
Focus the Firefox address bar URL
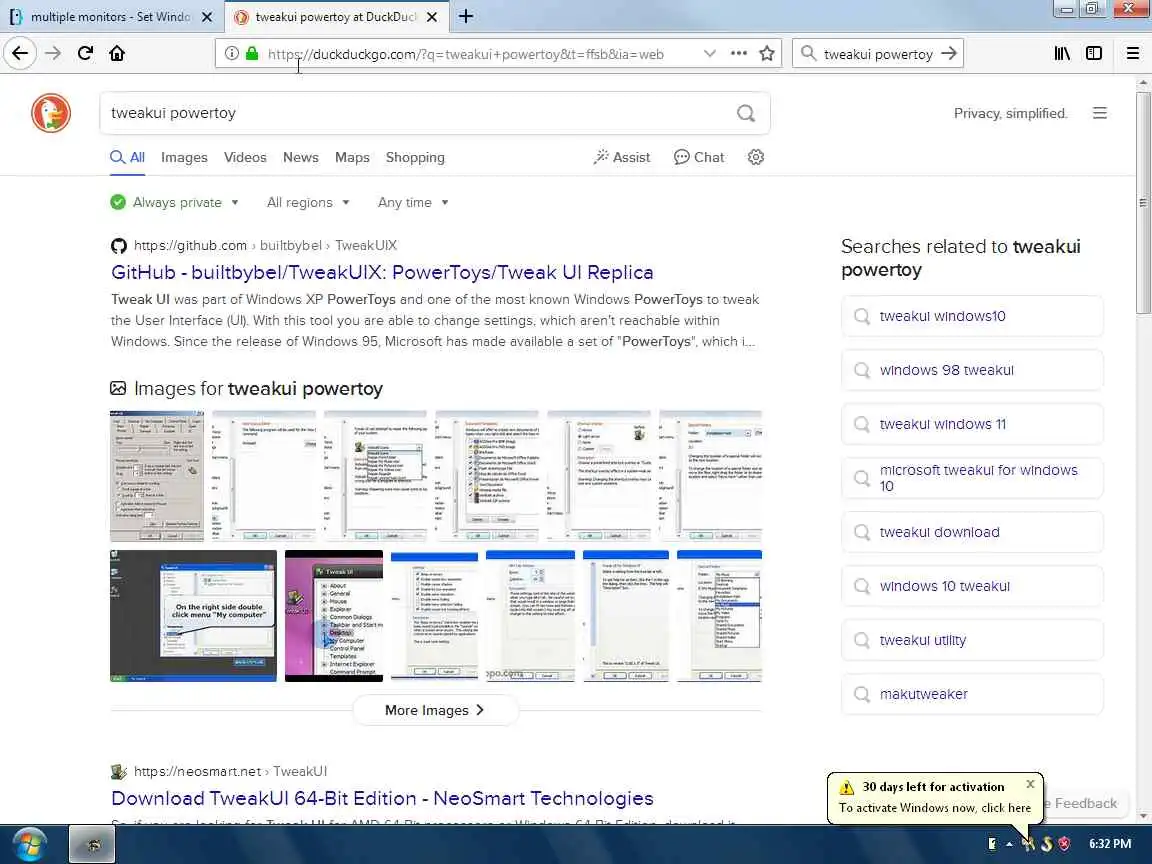click(466, 54)
